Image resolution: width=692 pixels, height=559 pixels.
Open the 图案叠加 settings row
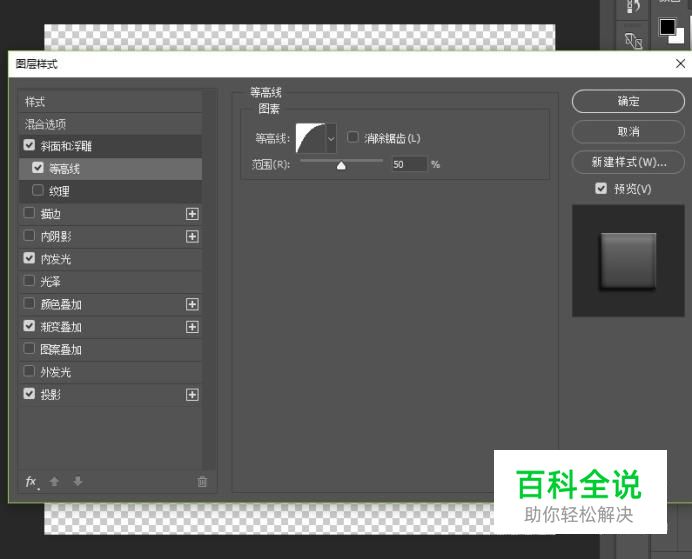[x=110, y=349]
